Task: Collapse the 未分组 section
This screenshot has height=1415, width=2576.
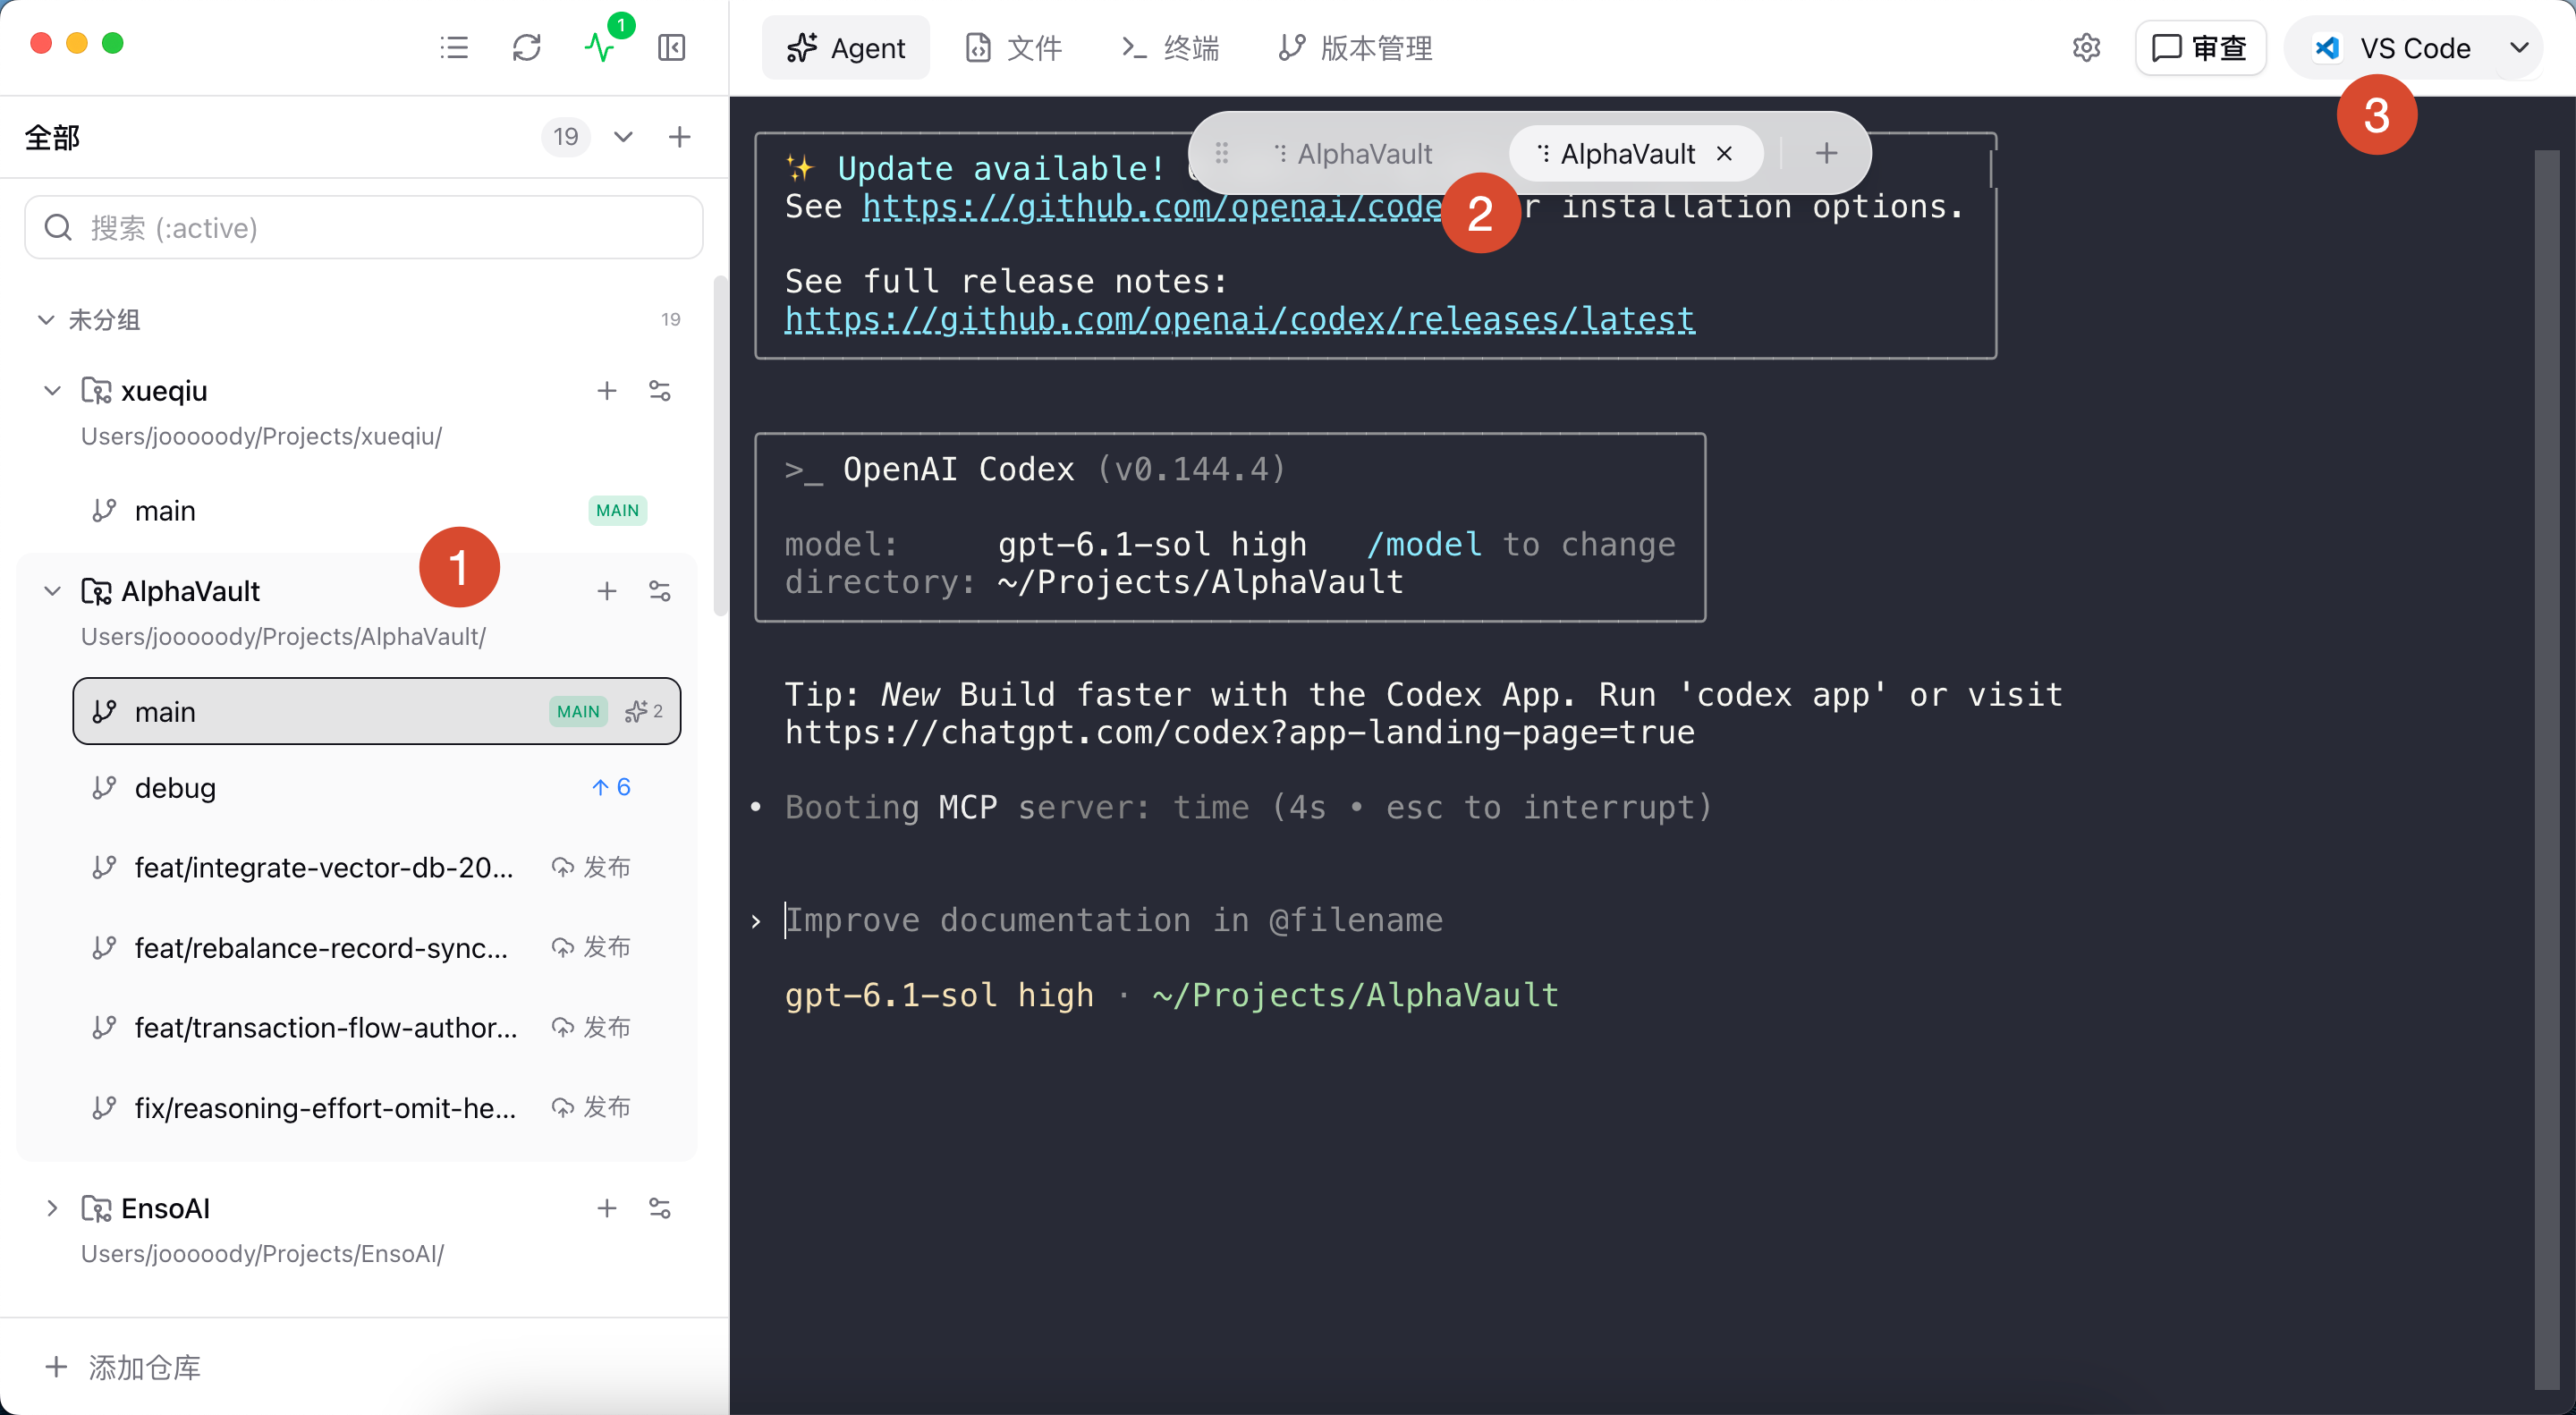Action: point(46,319)
